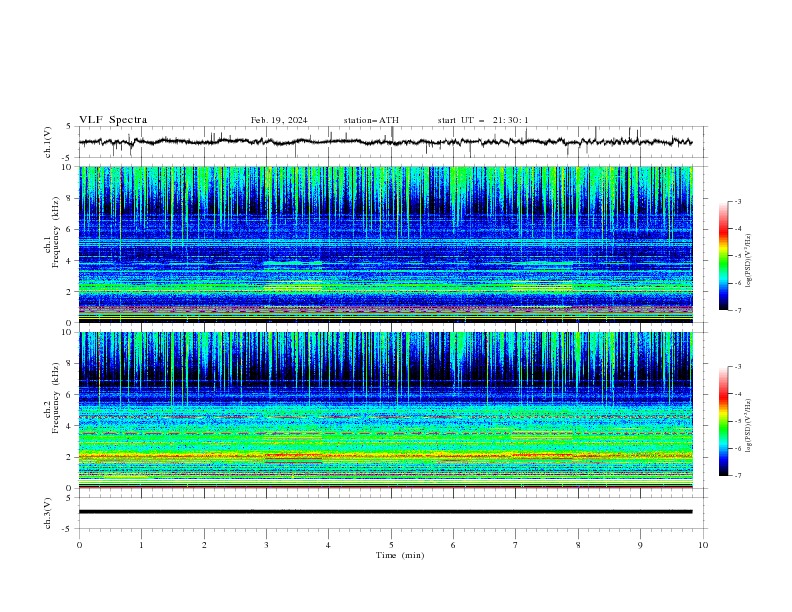
Task: Click the time axis tick label "9"
Action: tap(640, 545)
